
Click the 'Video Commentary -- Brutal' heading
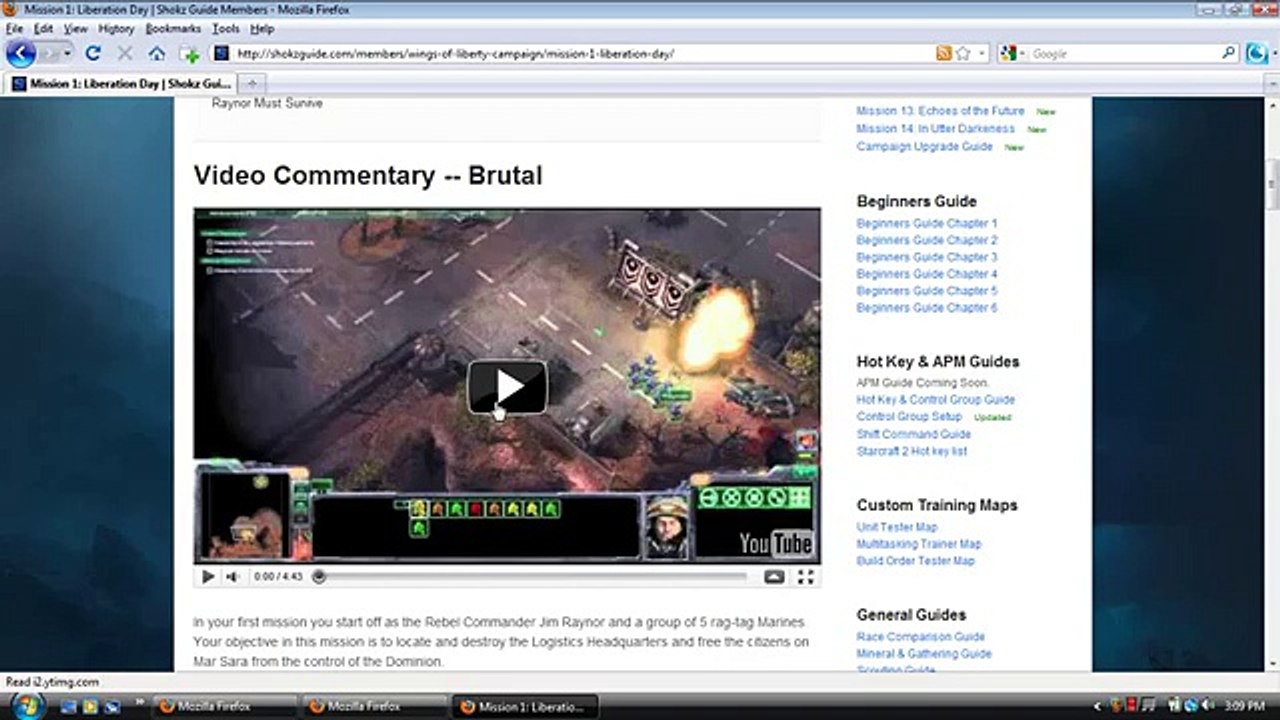click(x=368, y=176)
